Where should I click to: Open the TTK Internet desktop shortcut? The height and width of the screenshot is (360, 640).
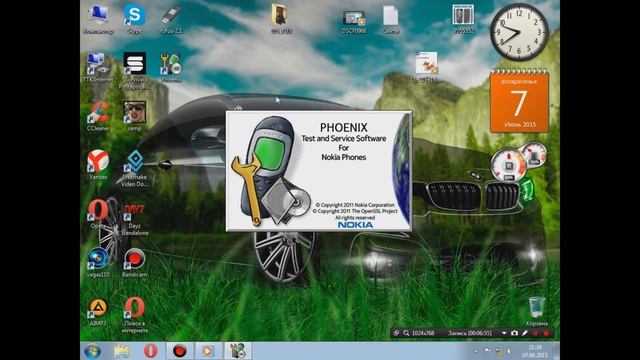(98, 67)
